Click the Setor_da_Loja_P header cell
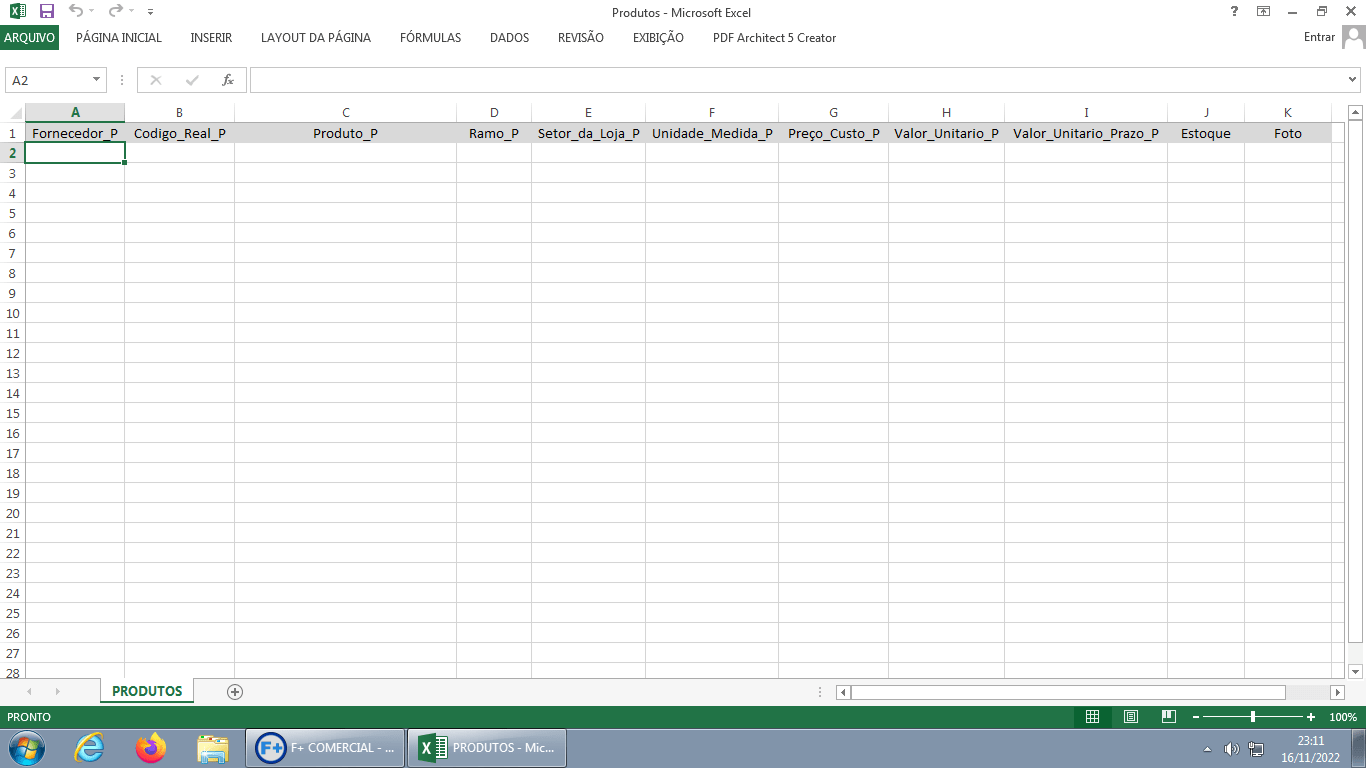The height and width of the screenshot is (768, 1366). (588, 133)
